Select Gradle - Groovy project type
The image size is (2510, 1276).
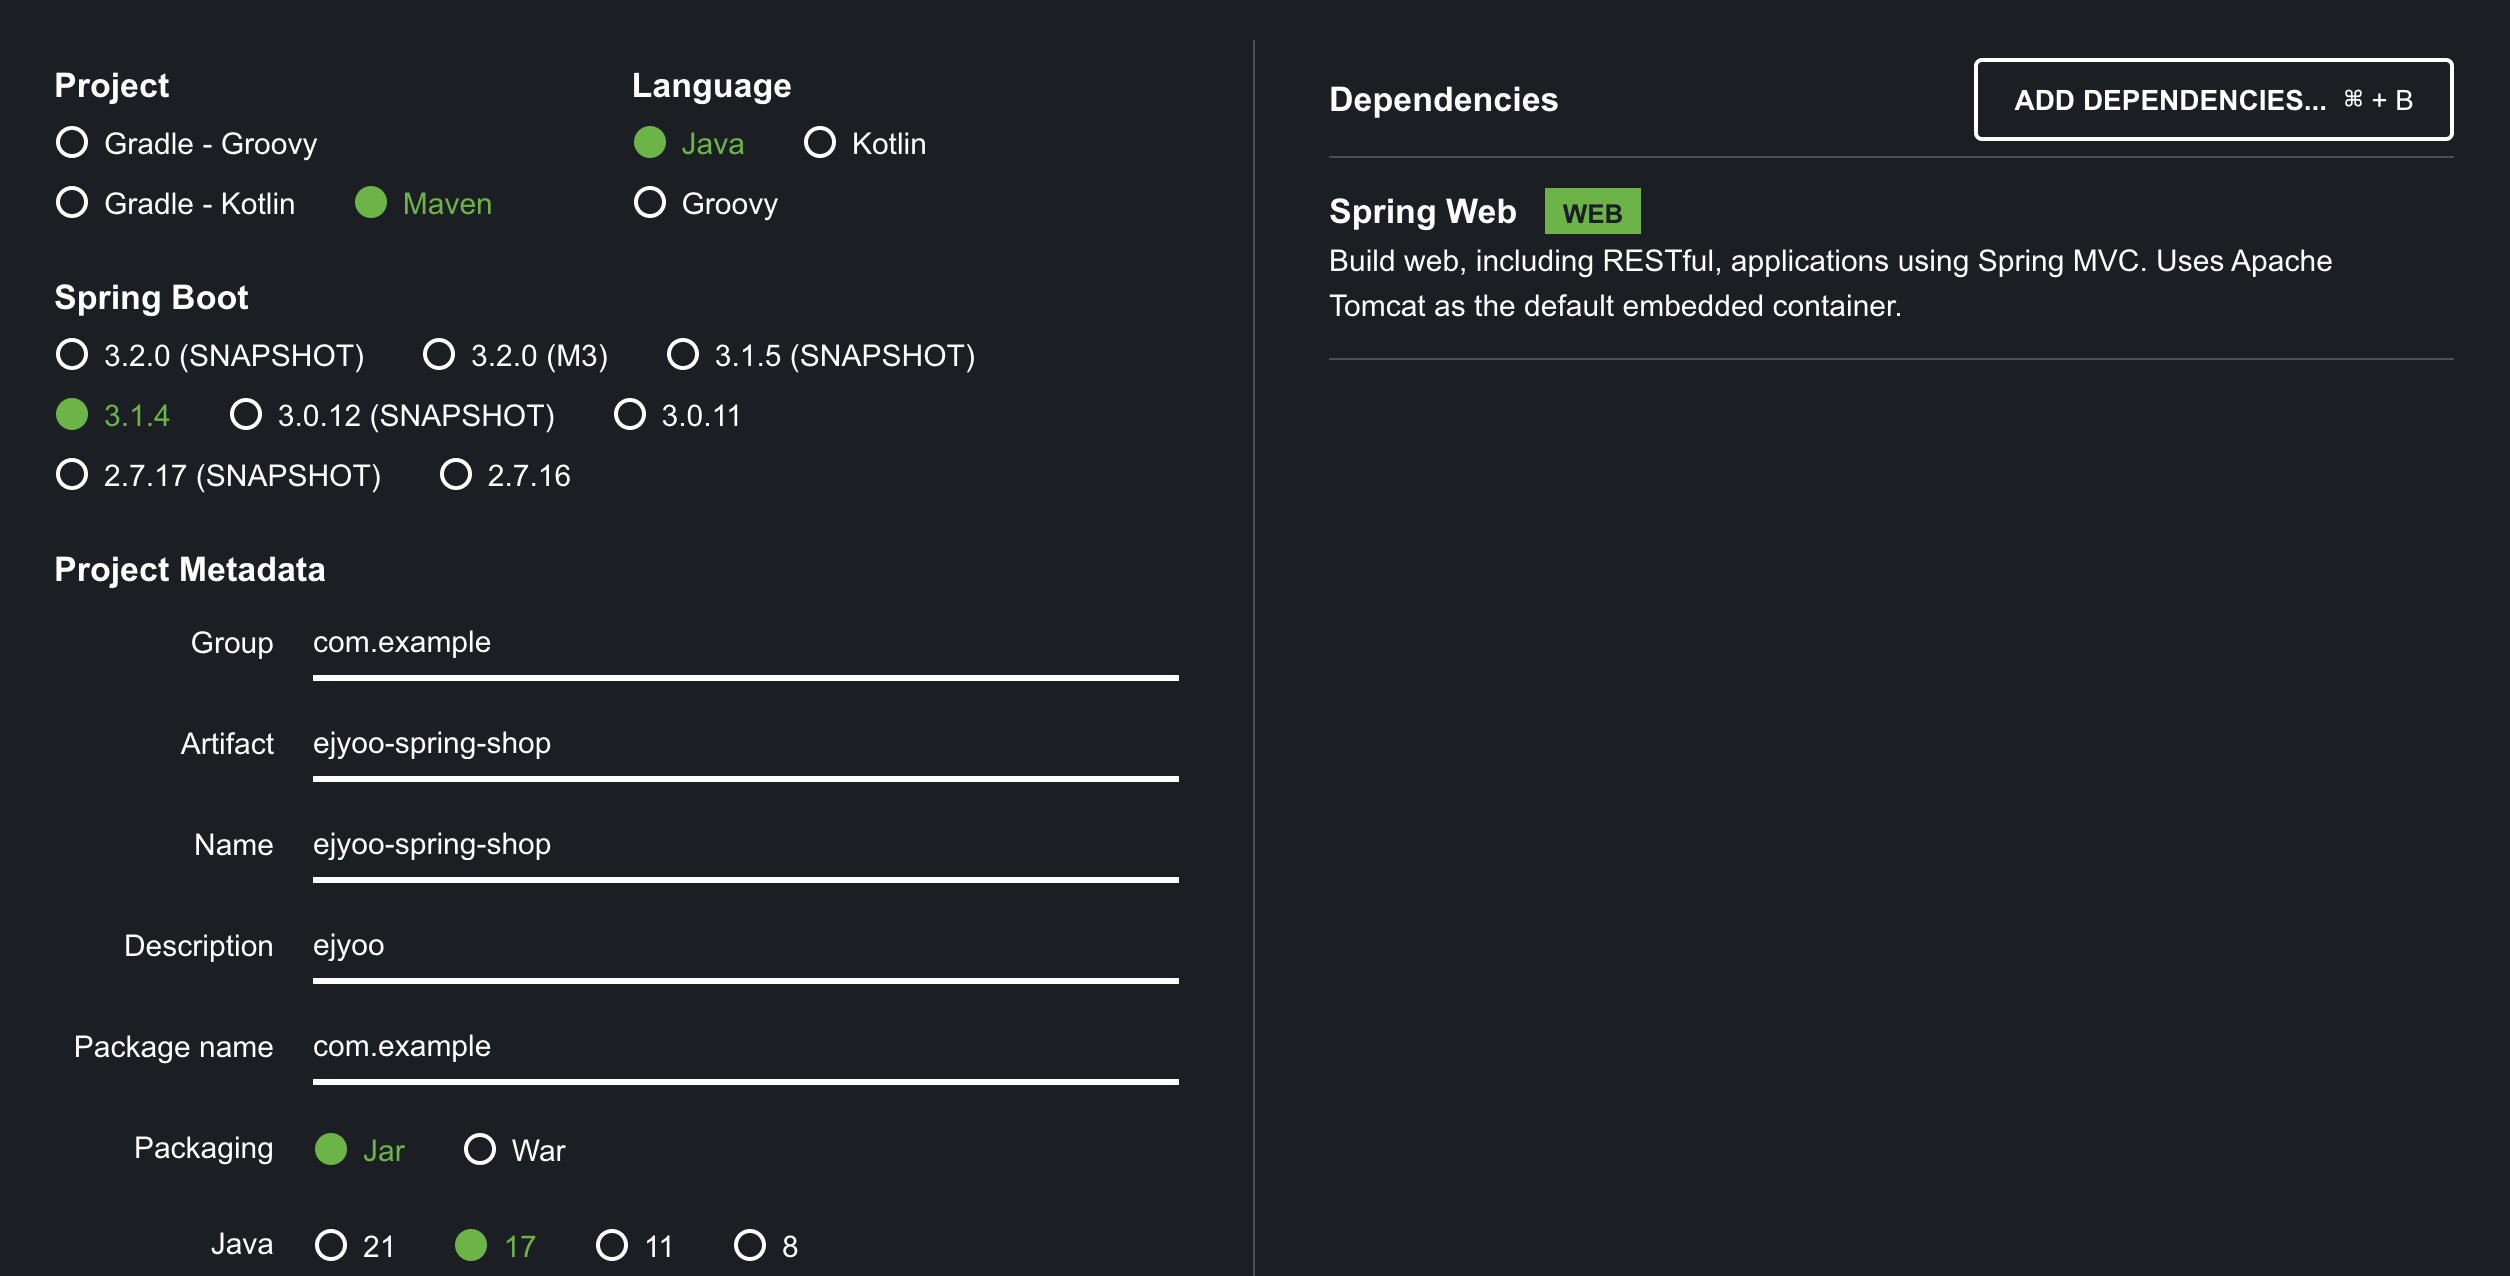pos(72,143)
